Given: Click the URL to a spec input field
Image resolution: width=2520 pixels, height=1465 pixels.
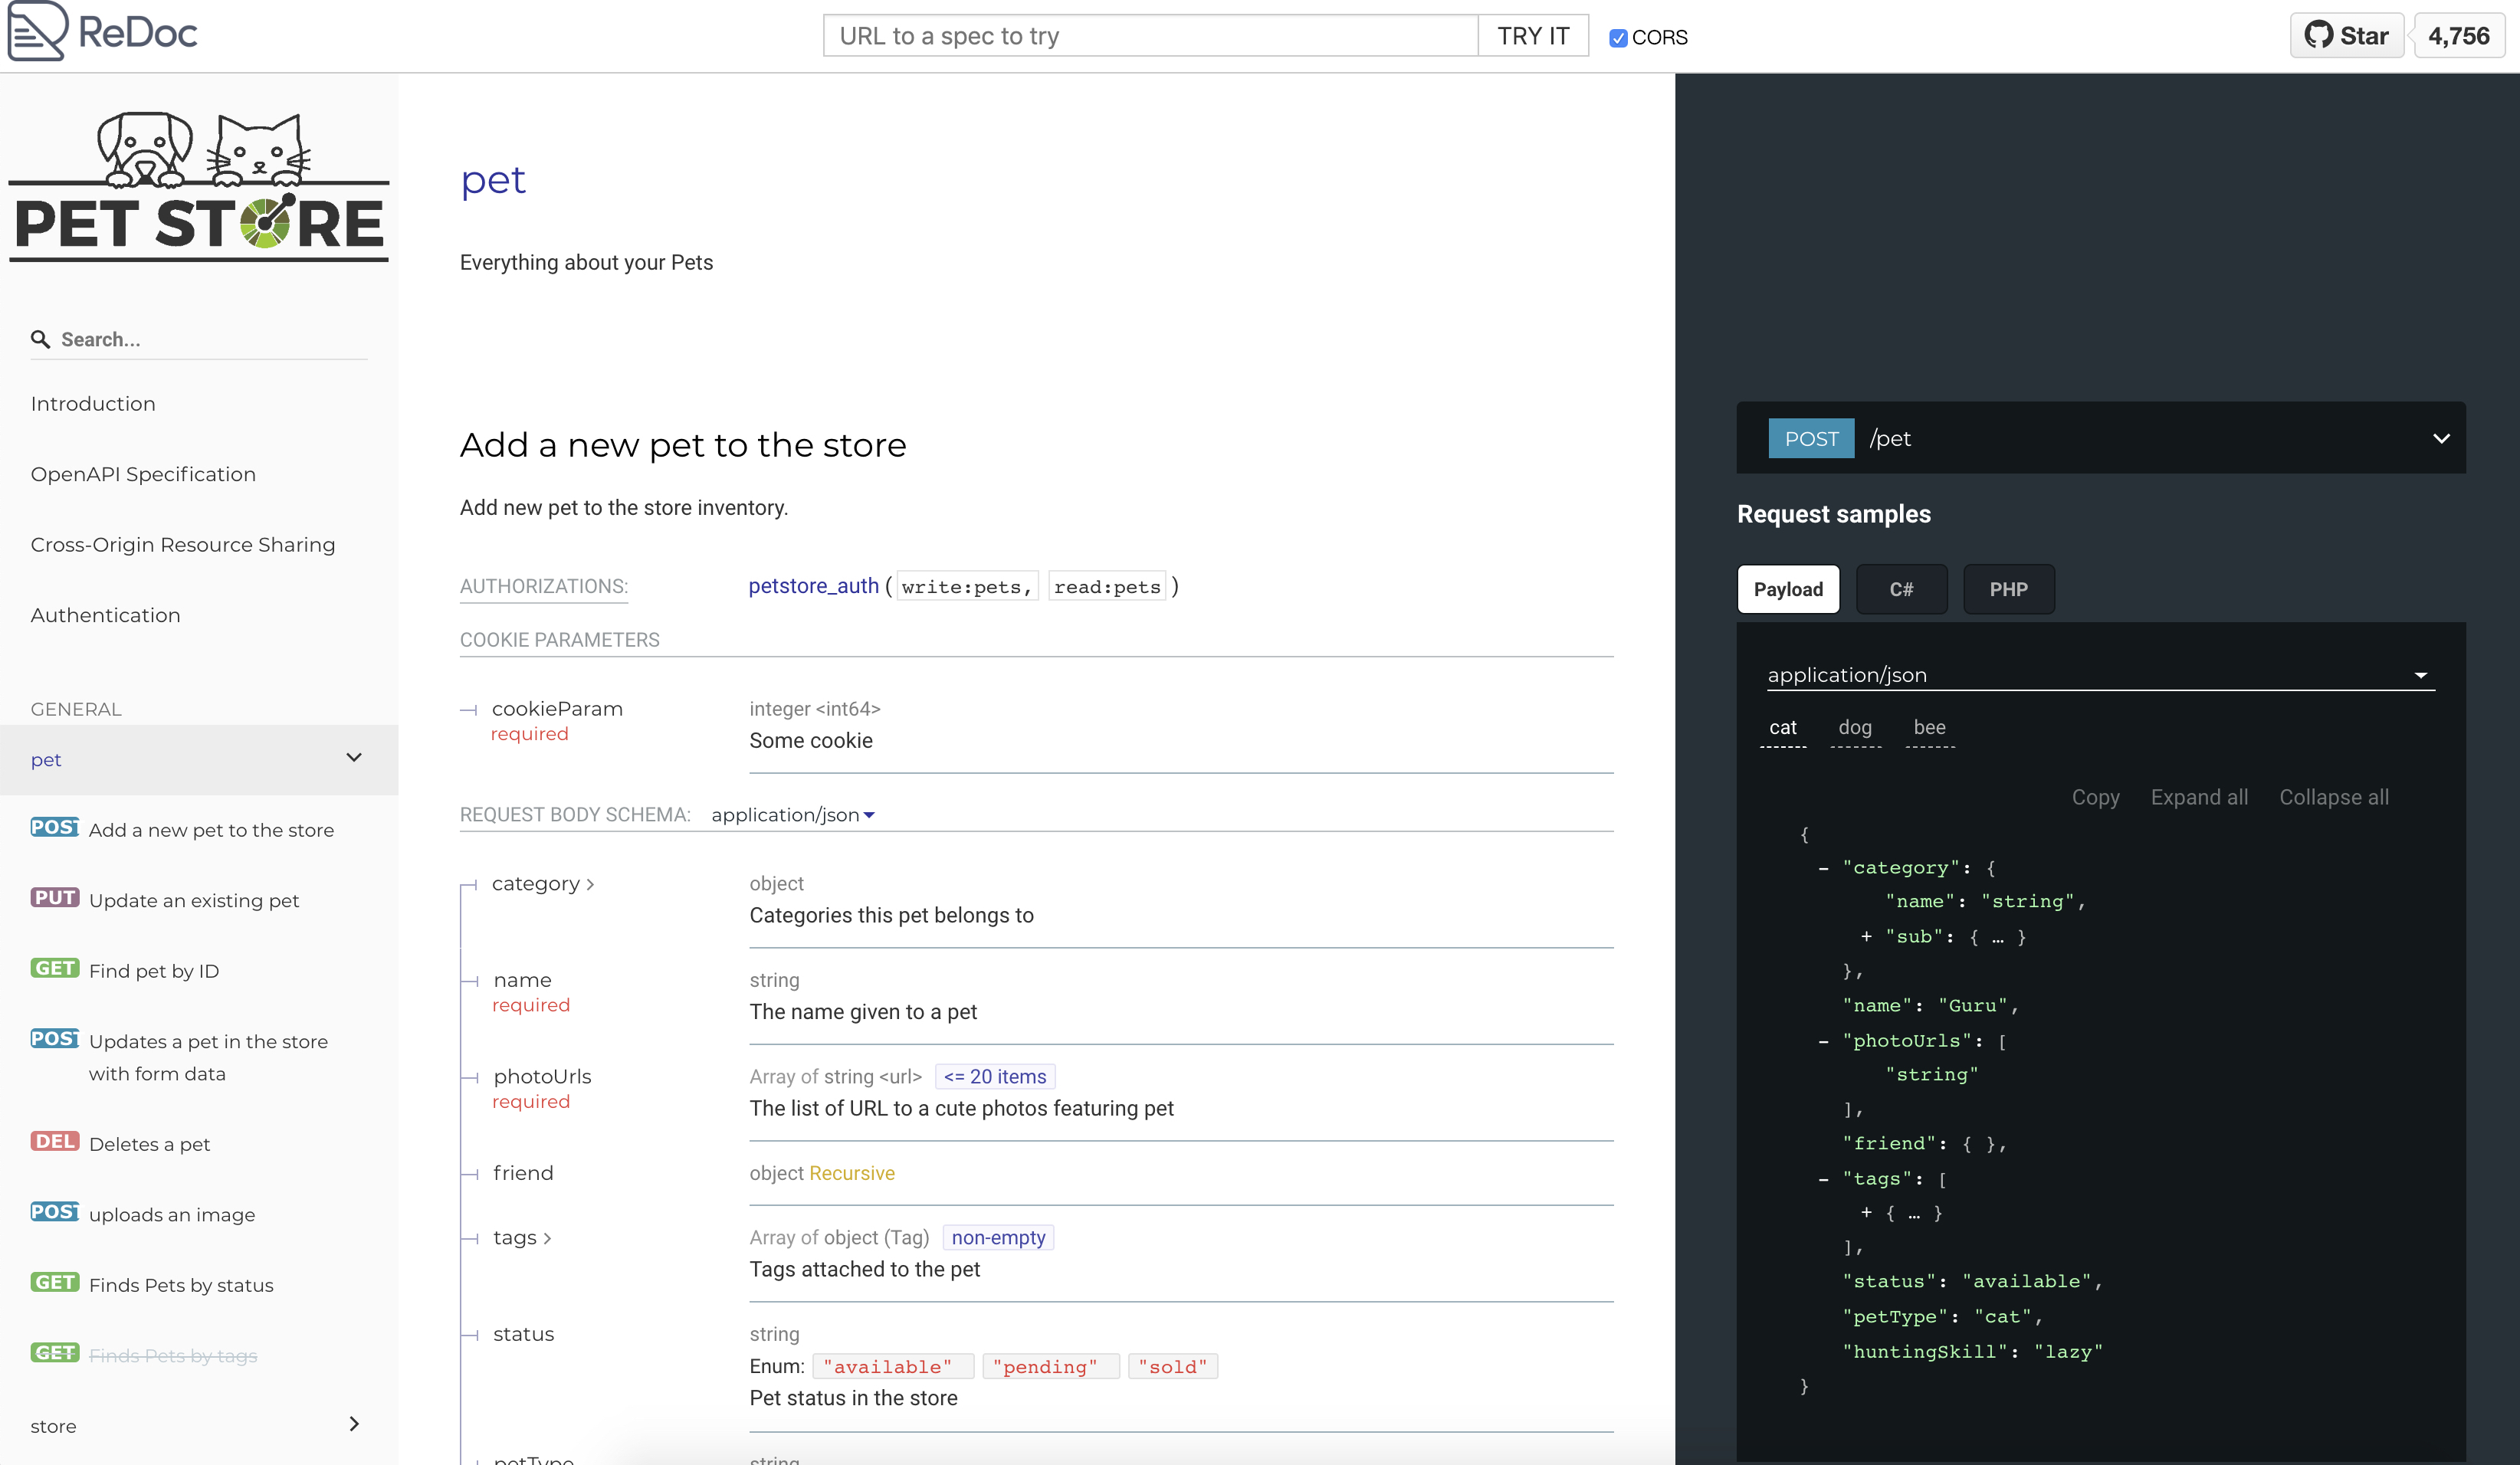Looking at the screenshot, I should (x=1149, y=36).
